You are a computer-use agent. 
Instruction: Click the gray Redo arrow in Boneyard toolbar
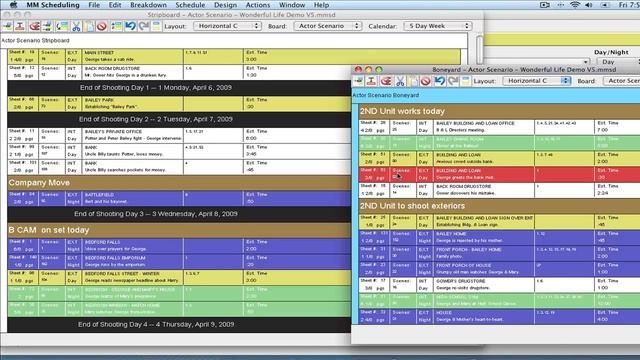click(x=453, y=81)
